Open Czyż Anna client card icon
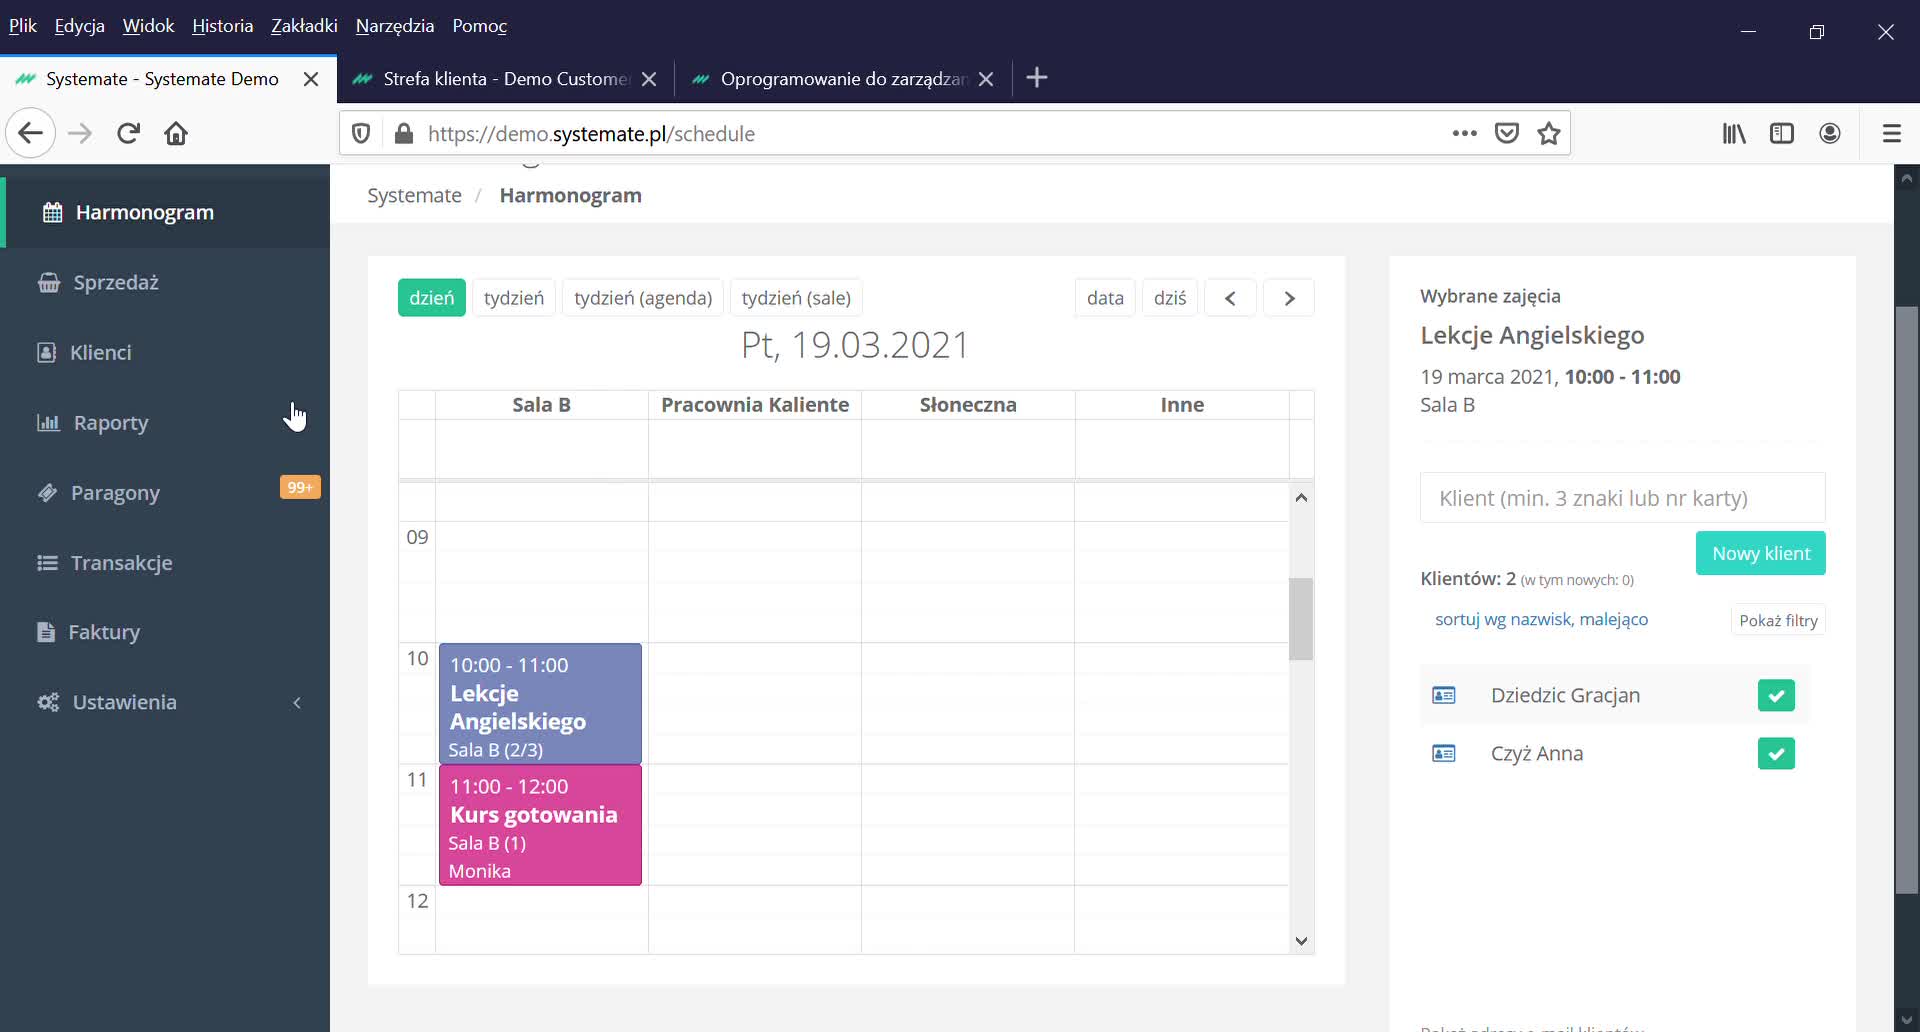The width and height of the screenshot is (1920, 1032). 1444,753
